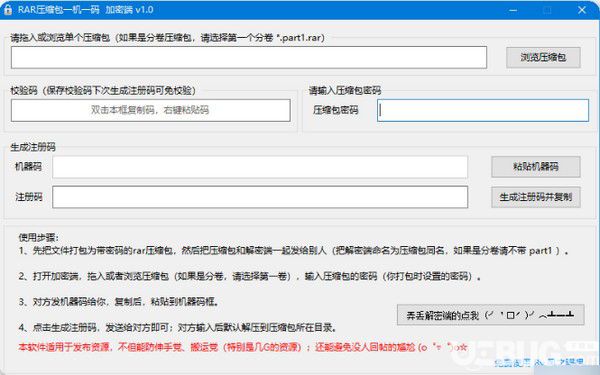This screenshot has width=600, height=375.
Task: Click the 注册码 output field
Action: [x=260, y=197]
